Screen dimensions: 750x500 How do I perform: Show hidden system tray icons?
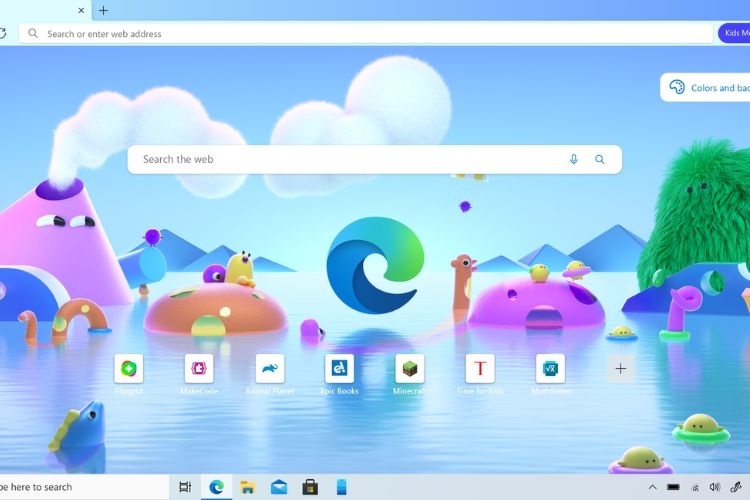[x=652, y=487]
